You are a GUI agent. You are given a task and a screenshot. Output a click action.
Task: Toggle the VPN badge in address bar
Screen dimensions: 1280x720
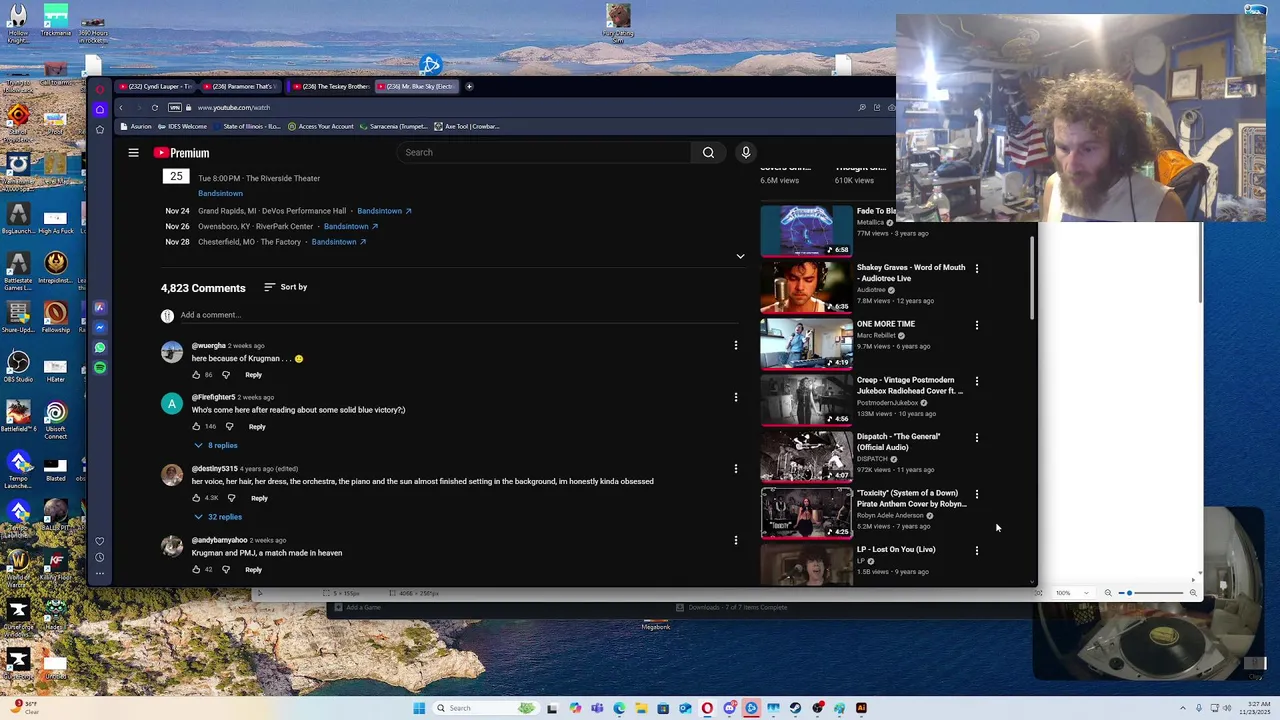[x=175, y=107]
